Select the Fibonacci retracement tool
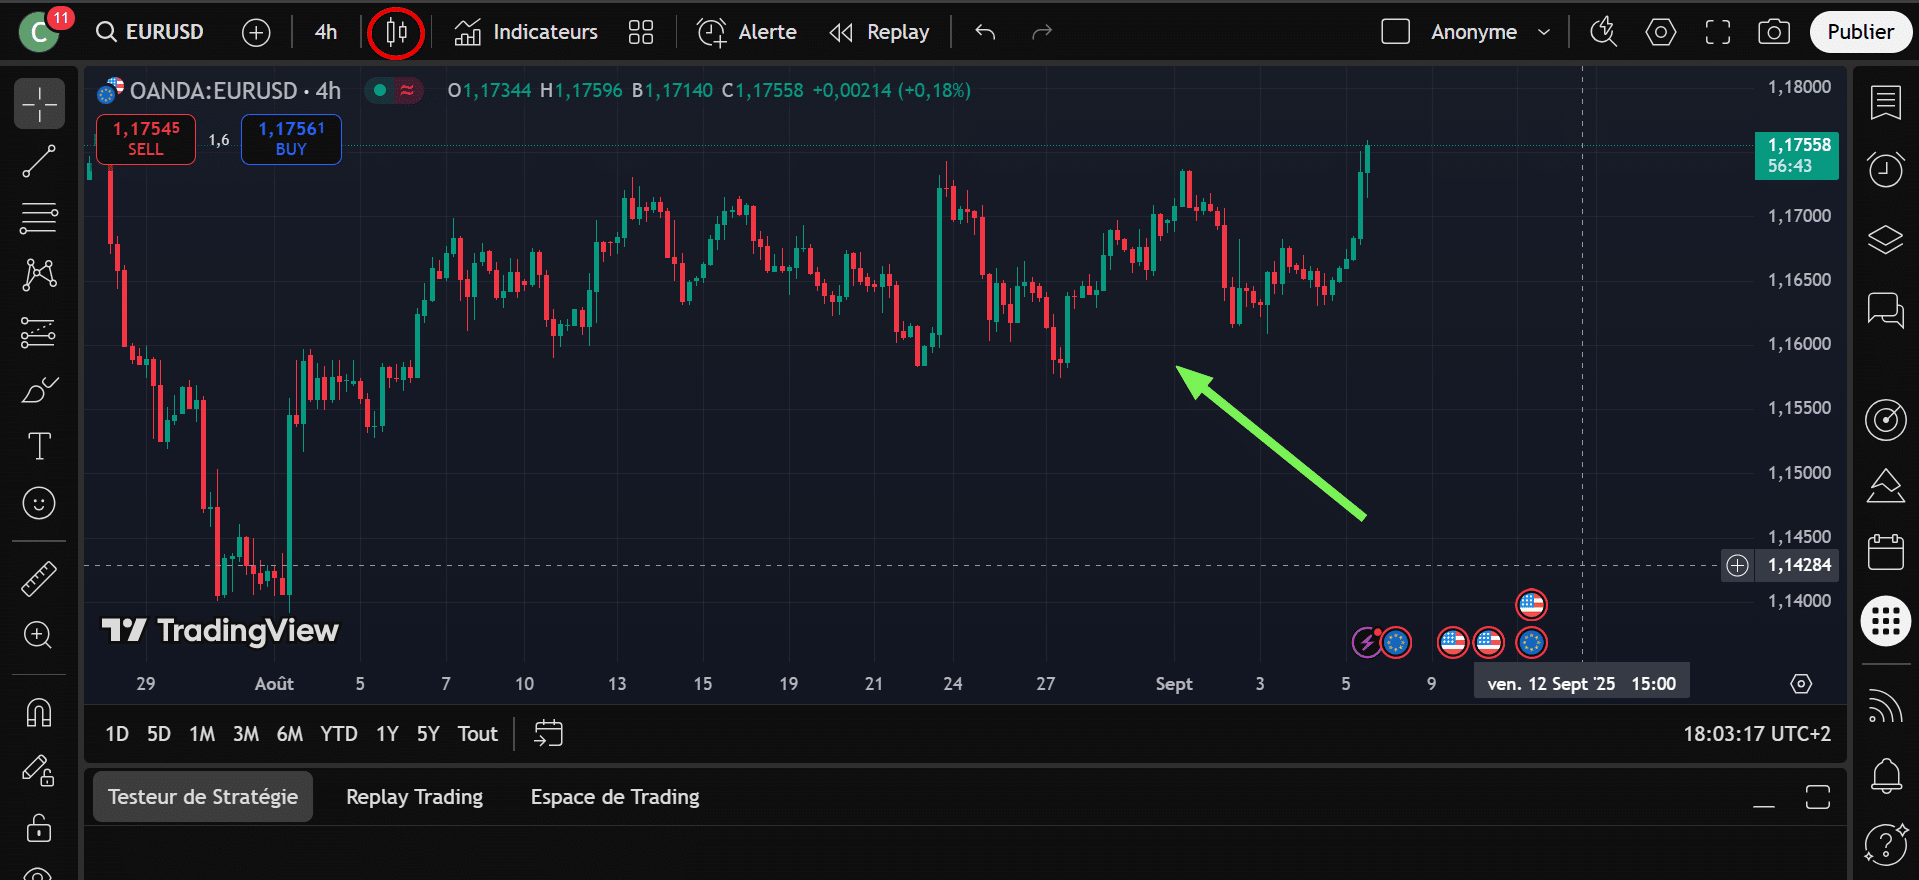This screenshot has width=1919, height=880. click(x=39, y=217)
